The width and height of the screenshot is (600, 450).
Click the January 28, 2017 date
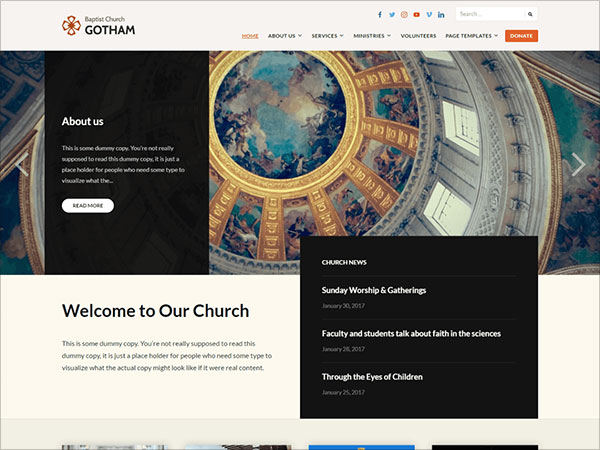point(343,349)
